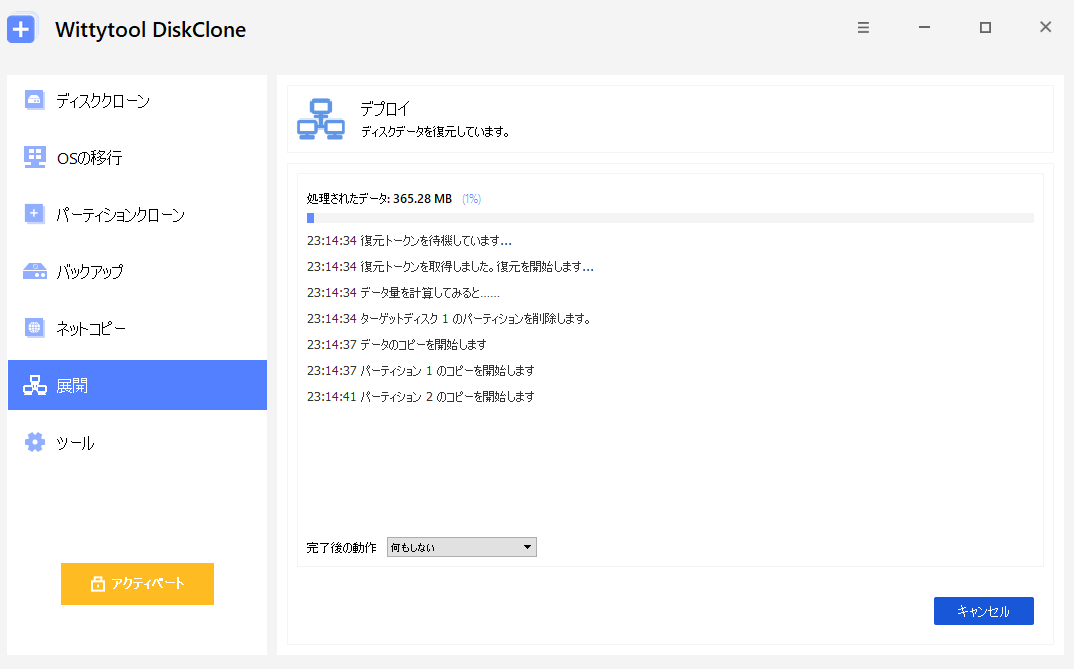Click the OSの移行 windows icon
This screenshot has height=669, width=1074.
point(34,157)
